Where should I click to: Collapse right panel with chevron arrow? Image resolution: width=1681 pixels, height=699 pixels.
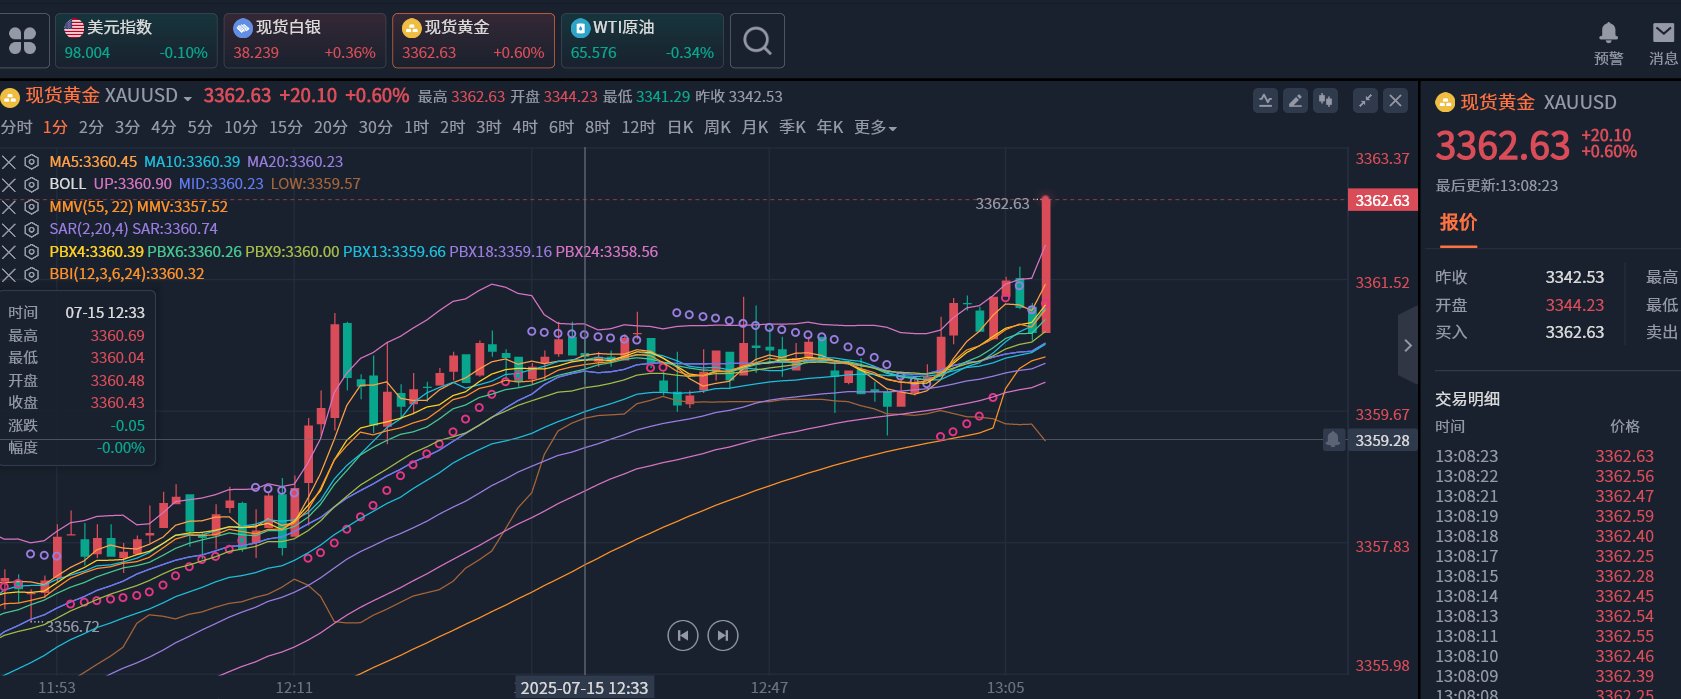point(1407,346)
